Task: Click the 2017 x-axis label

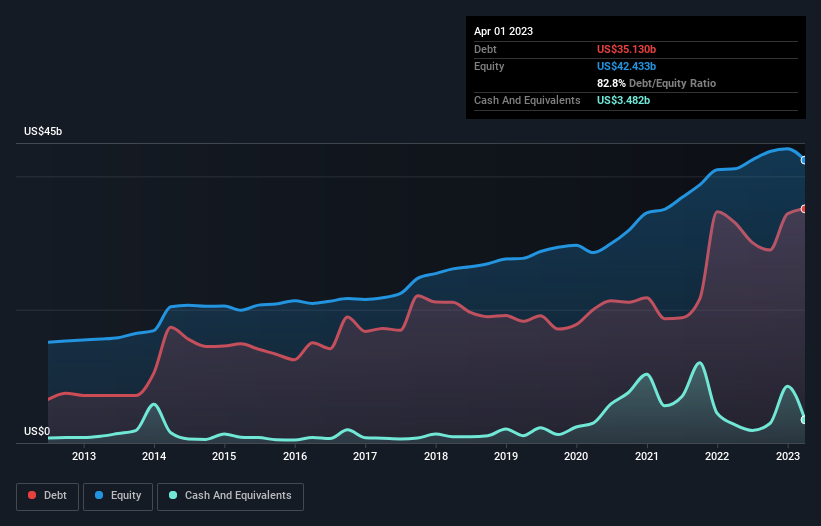Action: pos(365,456)
